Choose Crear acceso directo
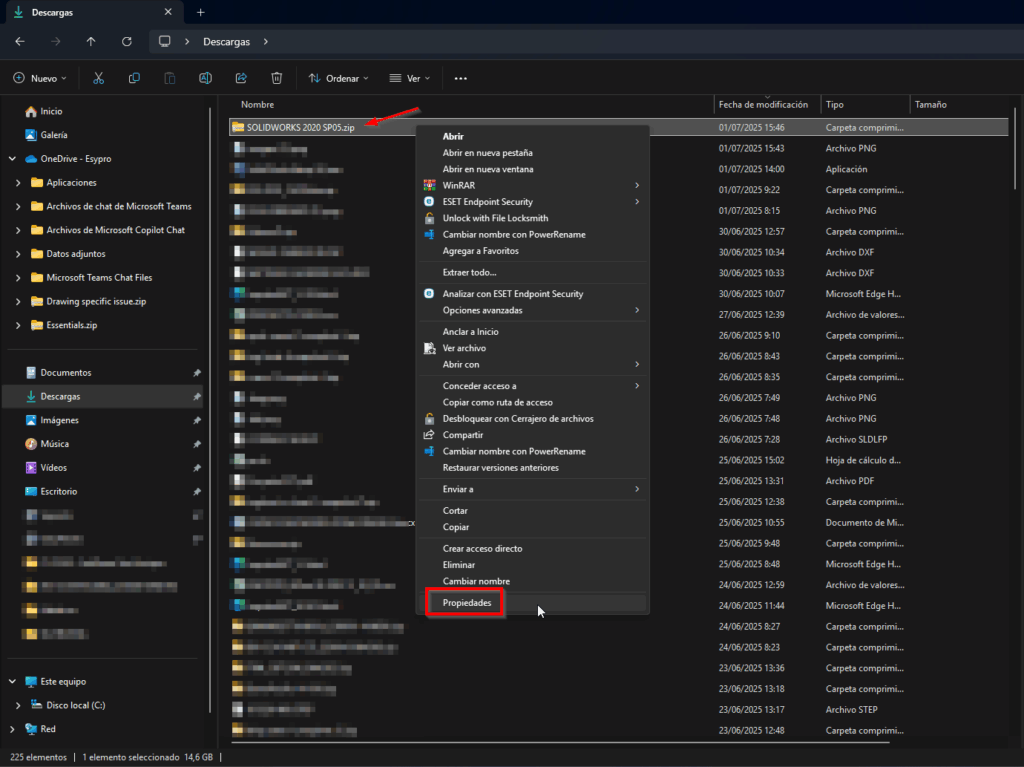The width and height of the screenshot is (1024, 767). [533, 549]
